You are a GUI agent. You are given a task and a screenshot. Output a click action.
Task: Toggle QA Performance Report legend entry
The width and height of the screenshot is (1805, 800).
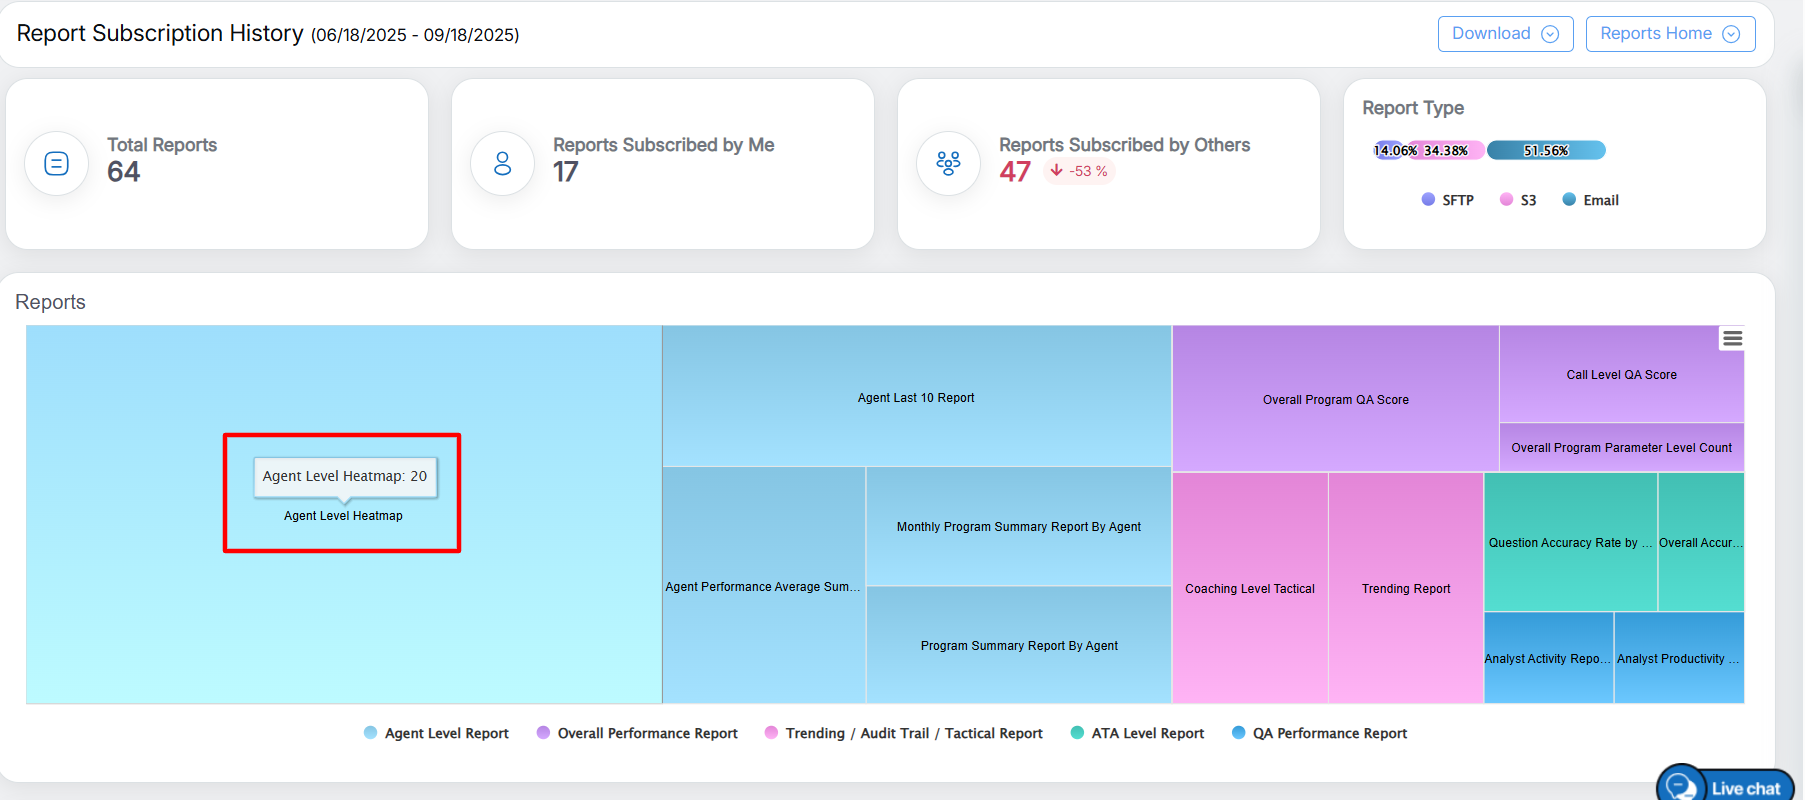click(x=1319, y=733)
